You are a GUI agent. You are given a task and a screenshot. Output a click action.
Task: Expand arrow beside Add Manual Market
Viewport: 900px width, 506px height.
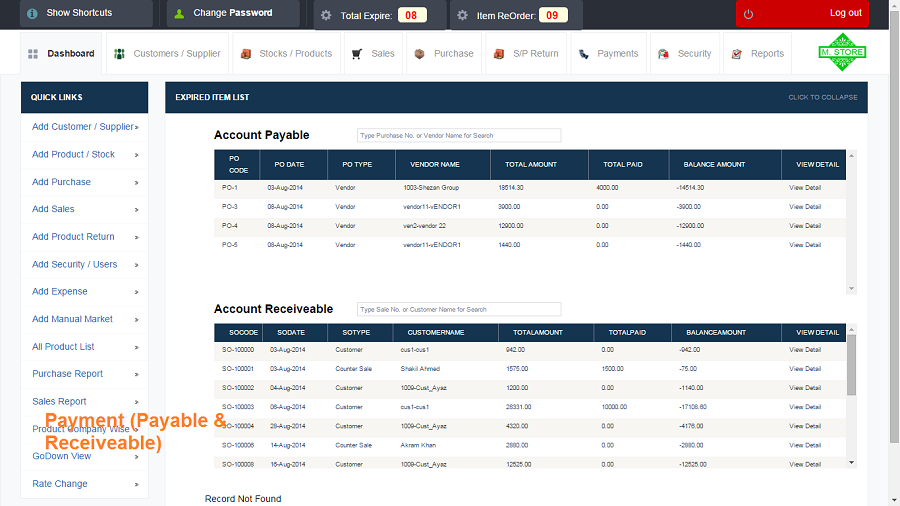(x=137, y=320)
